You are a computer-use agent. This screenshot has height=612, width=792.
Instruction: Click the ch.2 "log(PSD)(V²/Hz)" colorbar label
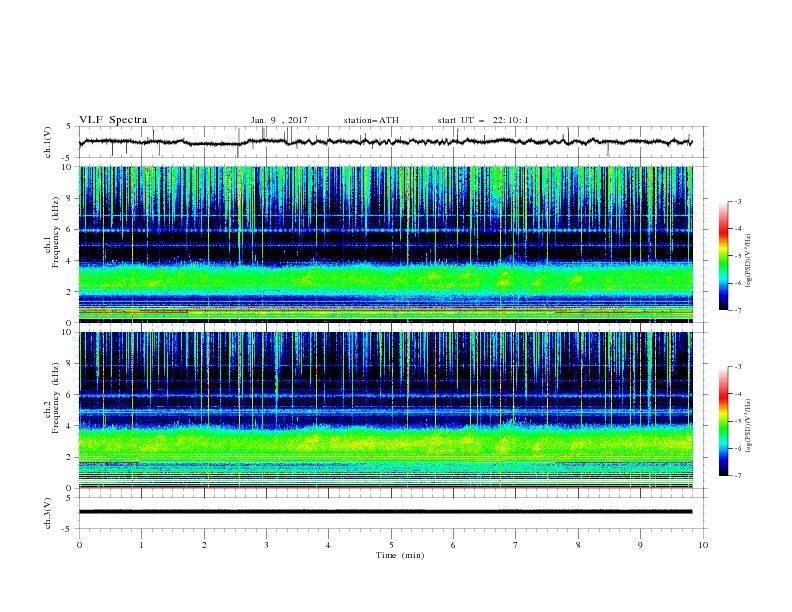point(749,426)
